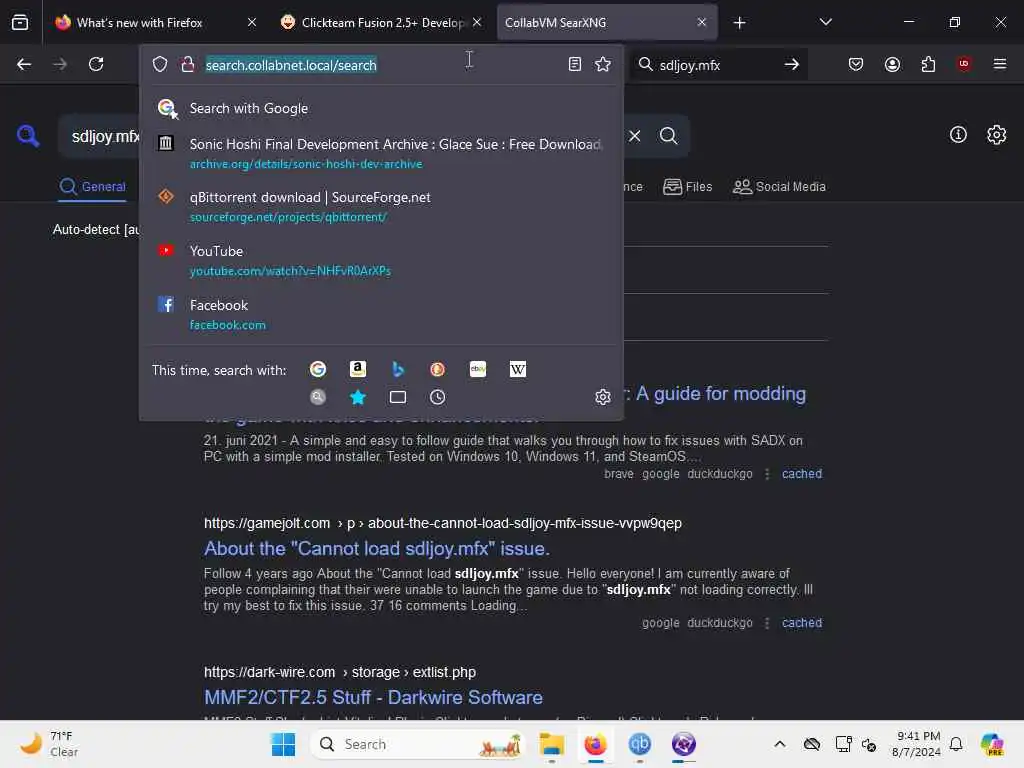Search this time with Wikipedia icon
The width and height of the screenshot is (1024, 768).
tap(518, 369)
